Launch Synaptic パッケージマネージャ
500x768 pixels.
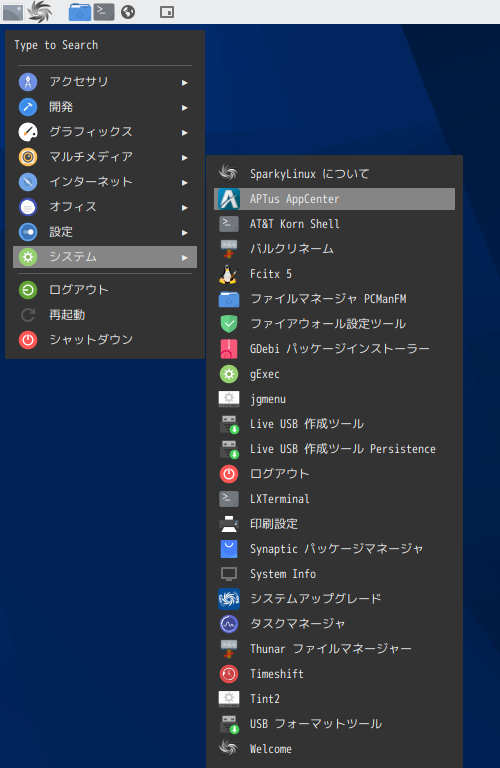(334, 549)
